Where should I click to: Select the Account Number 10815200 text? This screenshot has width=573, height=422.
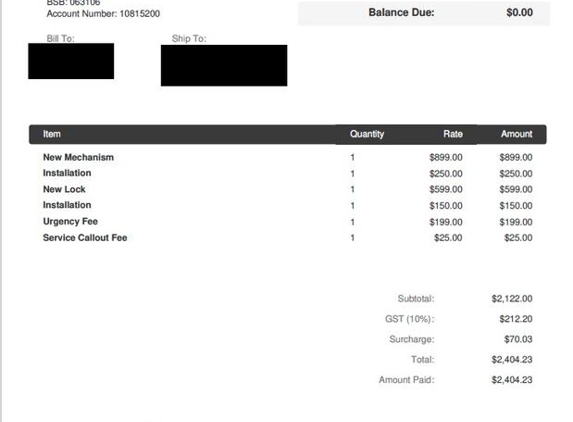[x=103, y=14]
